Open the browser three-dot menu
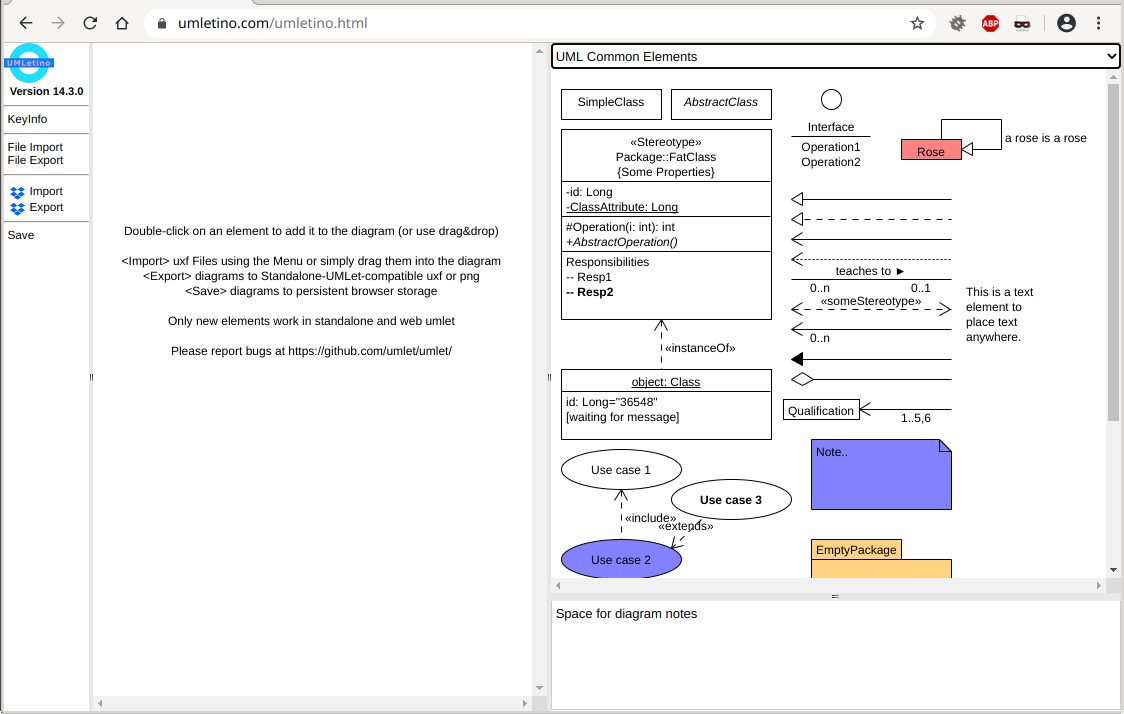 click(1098, 23)
